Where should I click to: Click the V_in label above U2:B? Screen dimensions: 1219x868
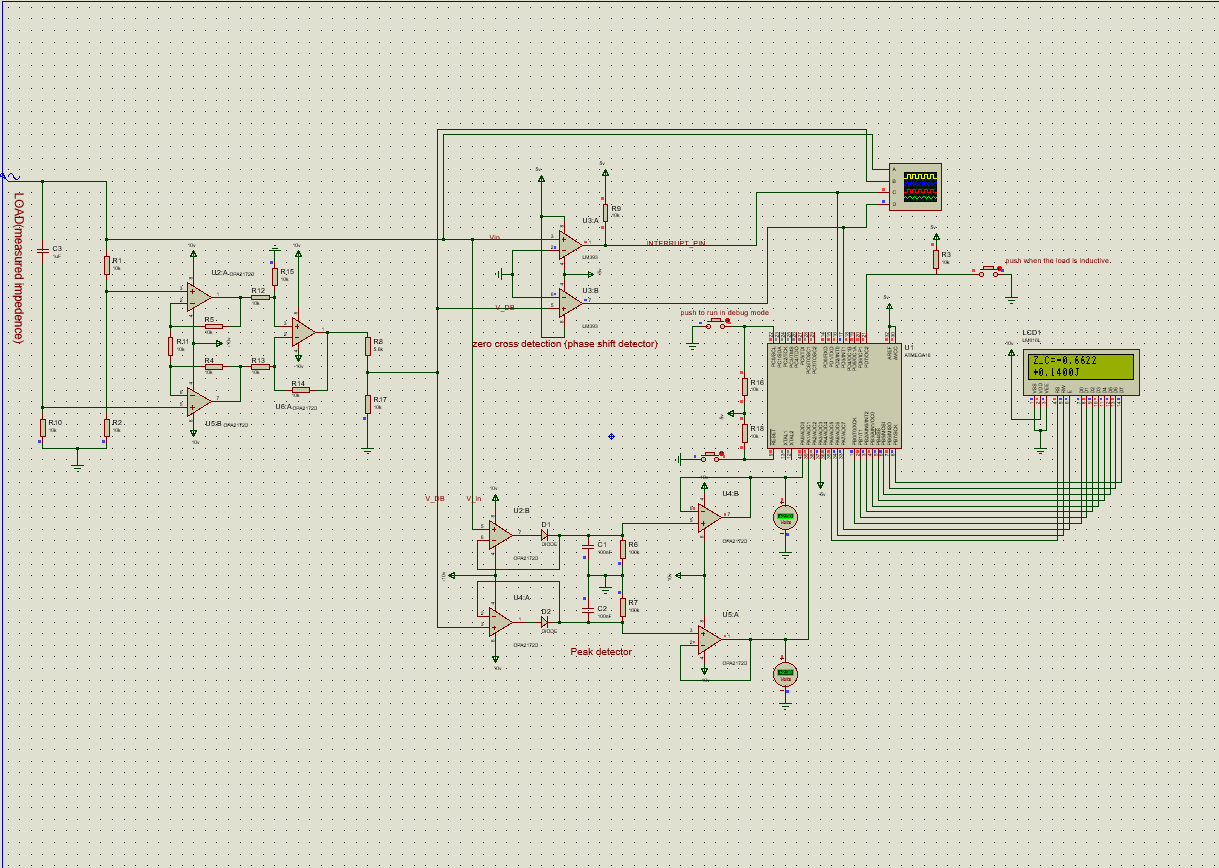click(474, 498)
